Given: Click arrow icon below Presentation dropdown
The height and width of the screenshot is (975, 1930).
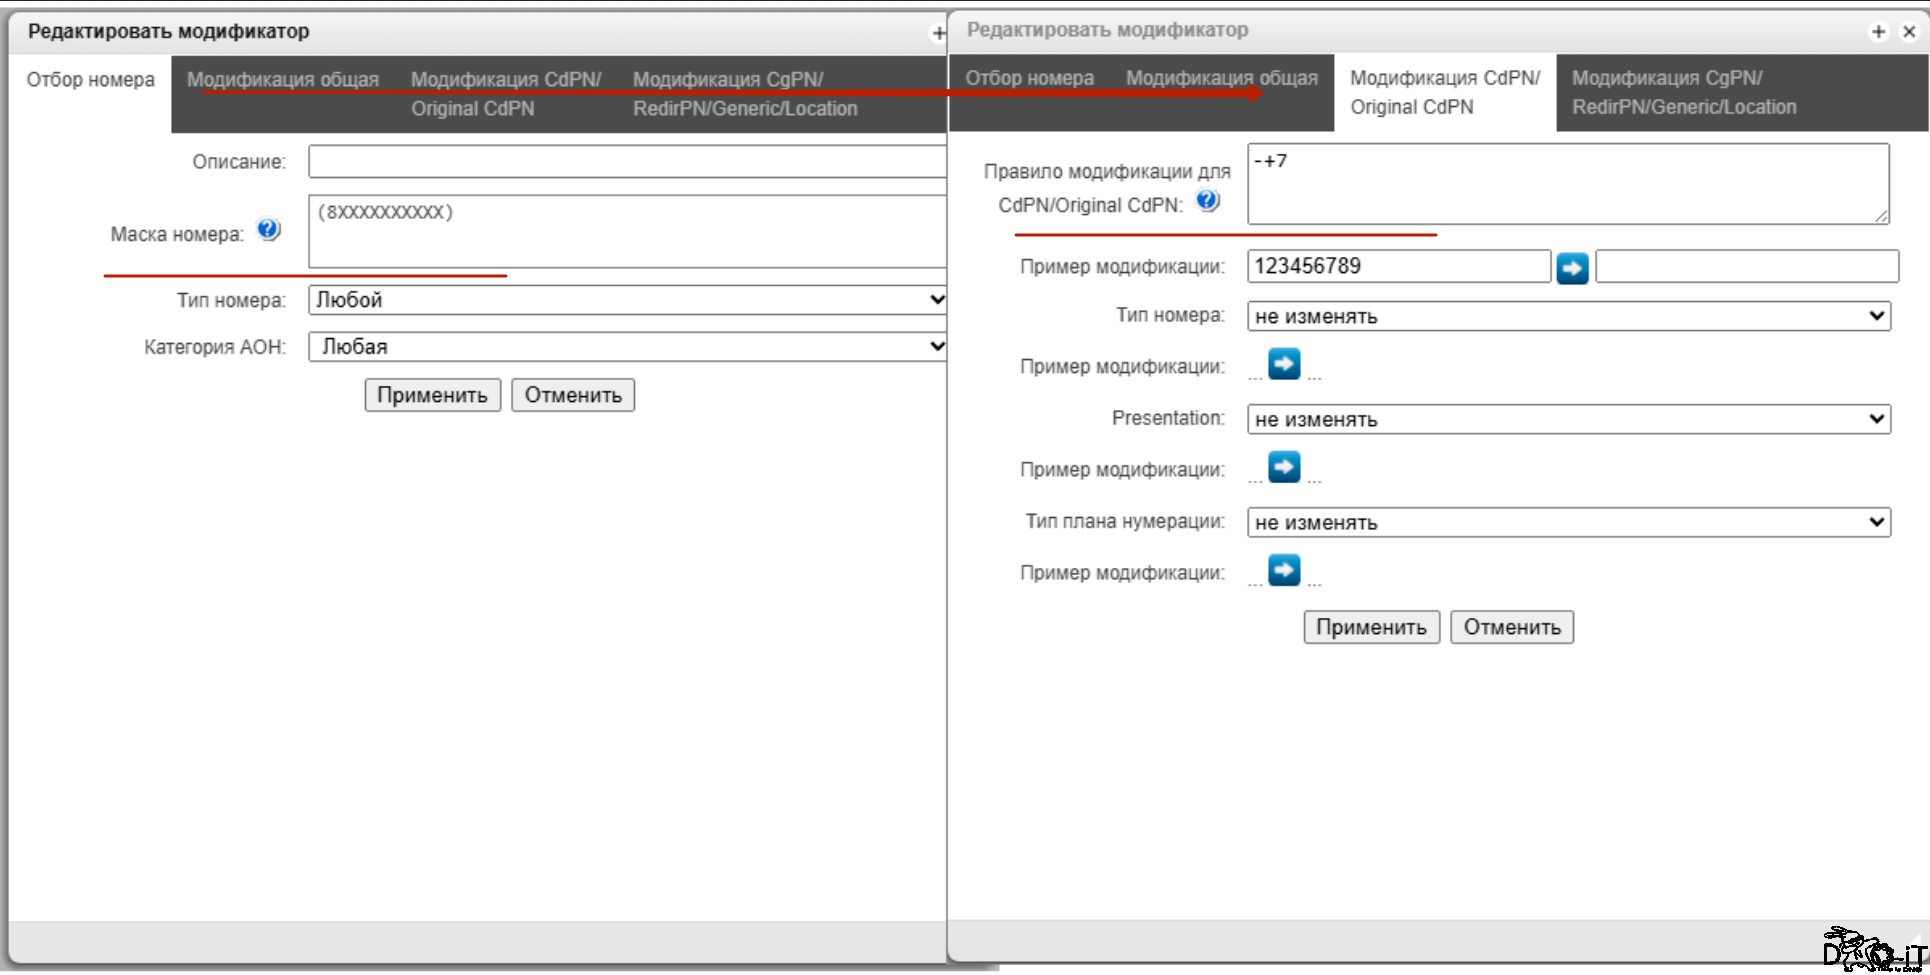Looking at the screenshot, I should tap(1284, 467).
